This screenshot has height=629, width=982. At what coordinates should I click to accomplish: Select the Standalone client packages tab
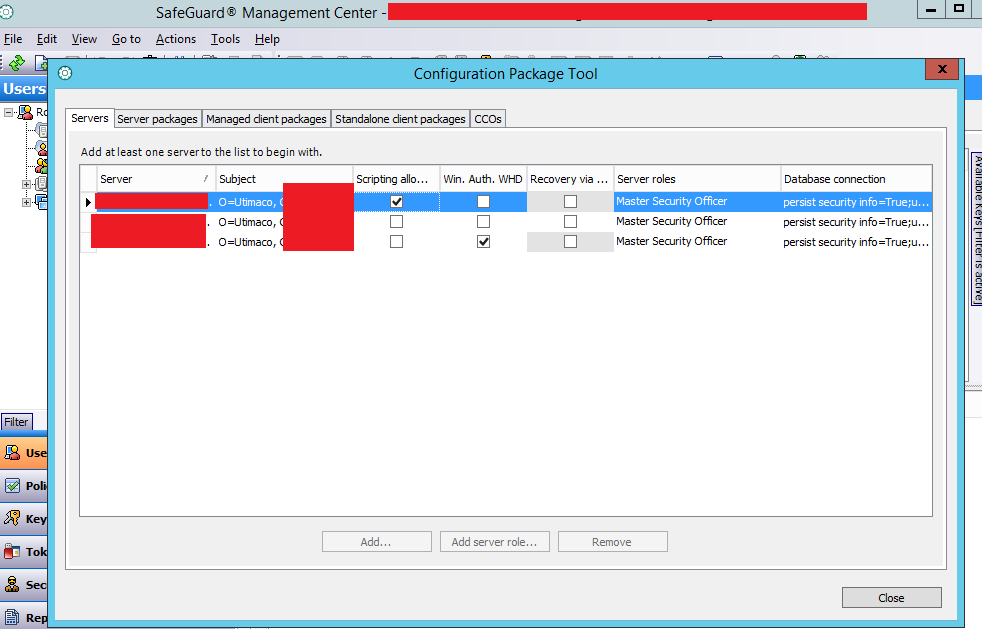point(400,119)
